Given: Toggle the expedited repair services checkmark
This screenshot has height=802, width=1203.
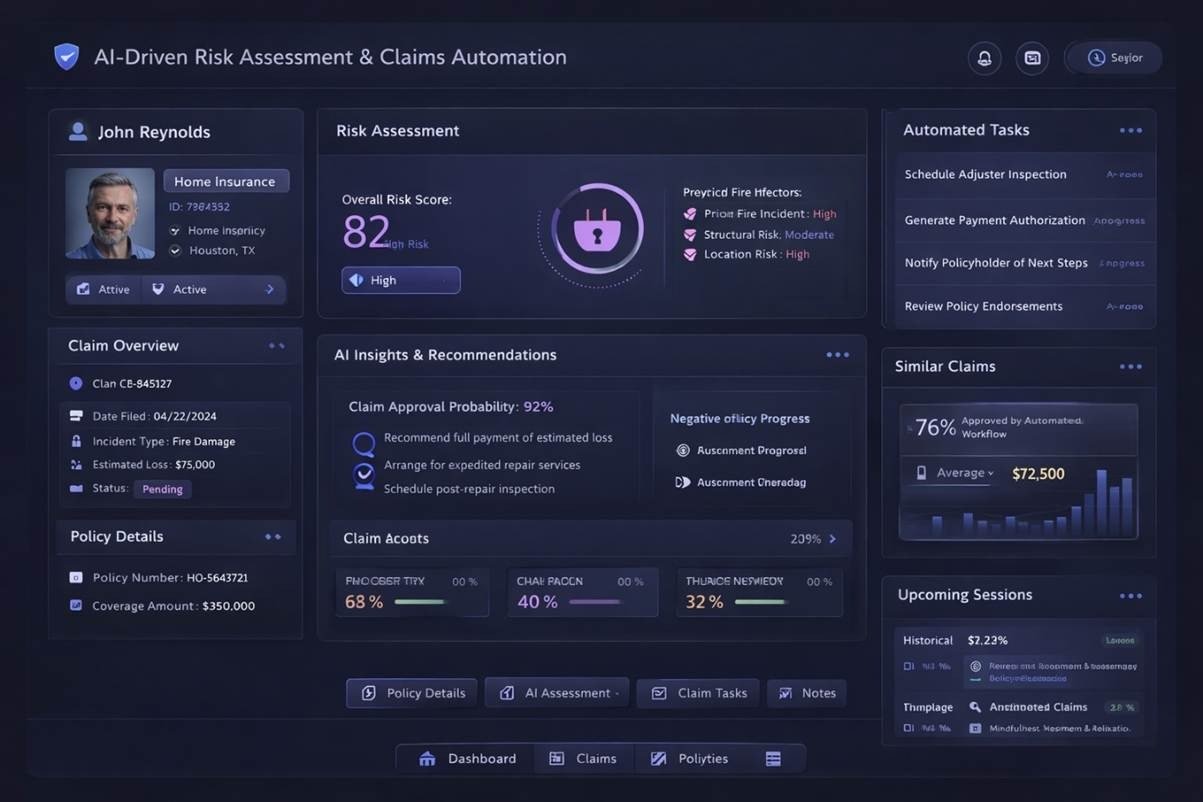Looking at the screenshot, I should 364,472.
